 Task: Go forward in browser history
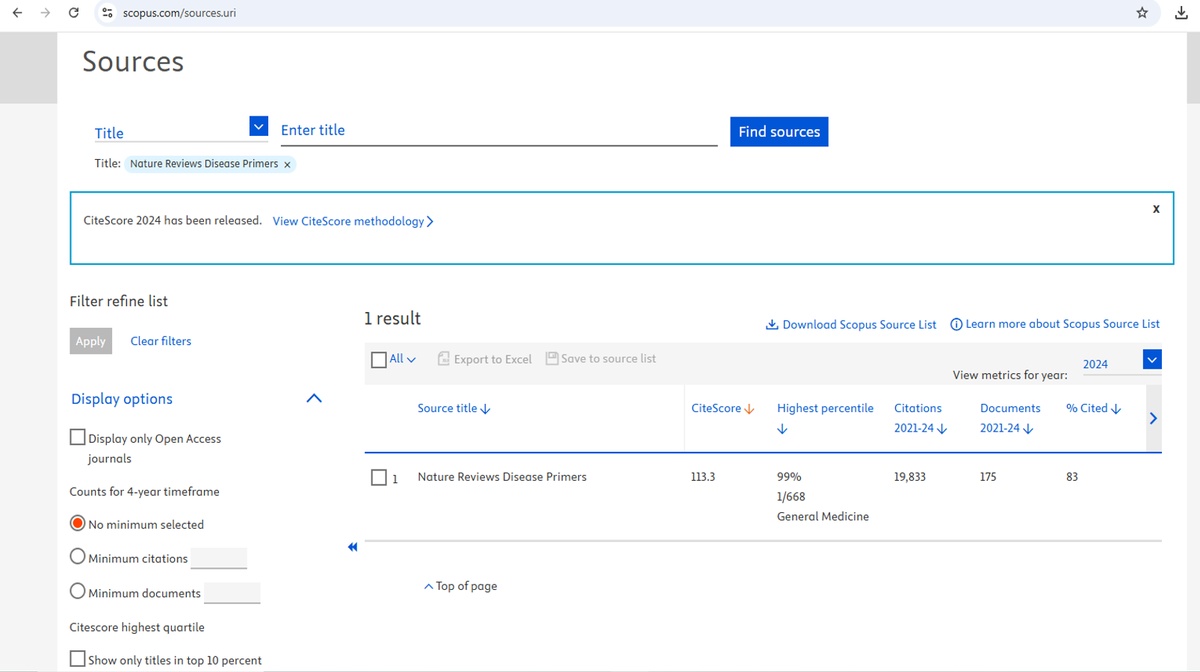pyautogui.click(x=45, y=13)
